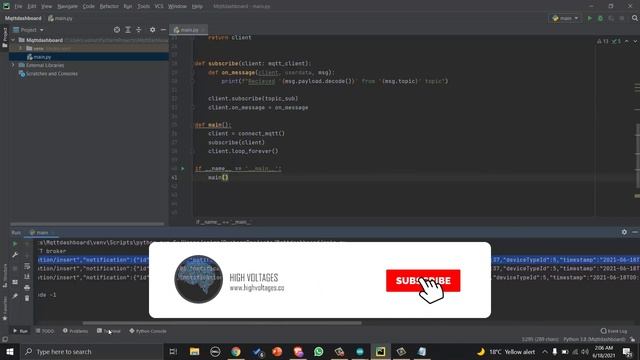Open PyCharm icon in the taskbar
The width and height of the screenshot is (640, 360).
tap(380, 351)
